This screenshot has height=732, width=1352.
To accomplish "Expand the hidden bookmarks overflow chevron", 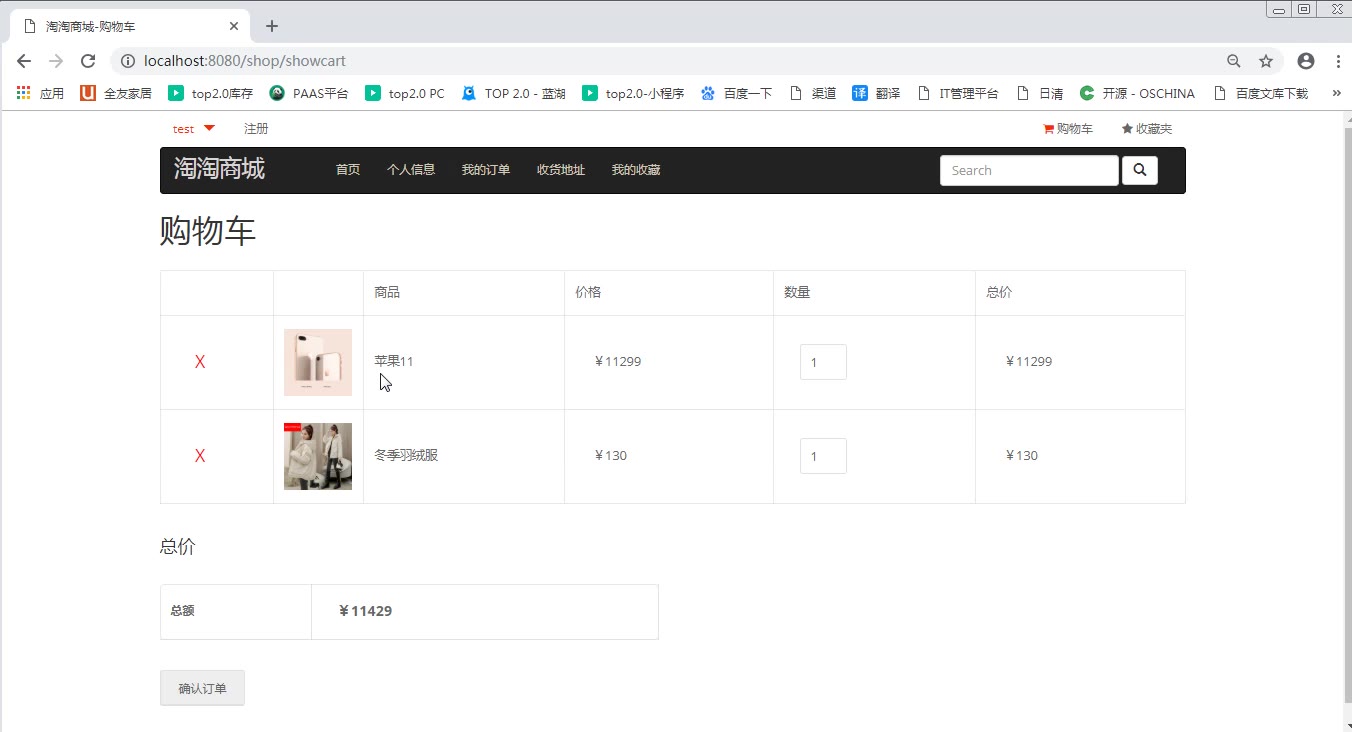I will tap(1336, 93).
